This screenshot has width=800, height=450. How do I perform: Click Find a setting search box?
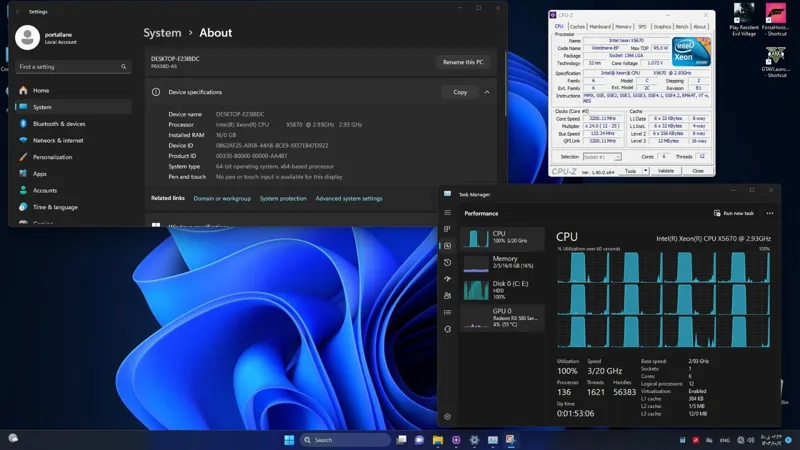pos(72,67)
